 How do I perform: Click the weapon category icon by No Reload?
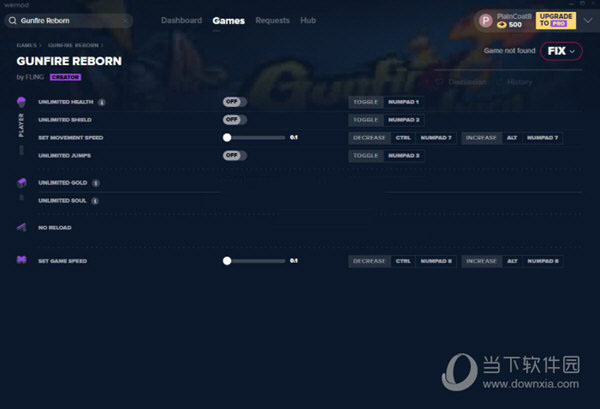[x=21, y=227]
